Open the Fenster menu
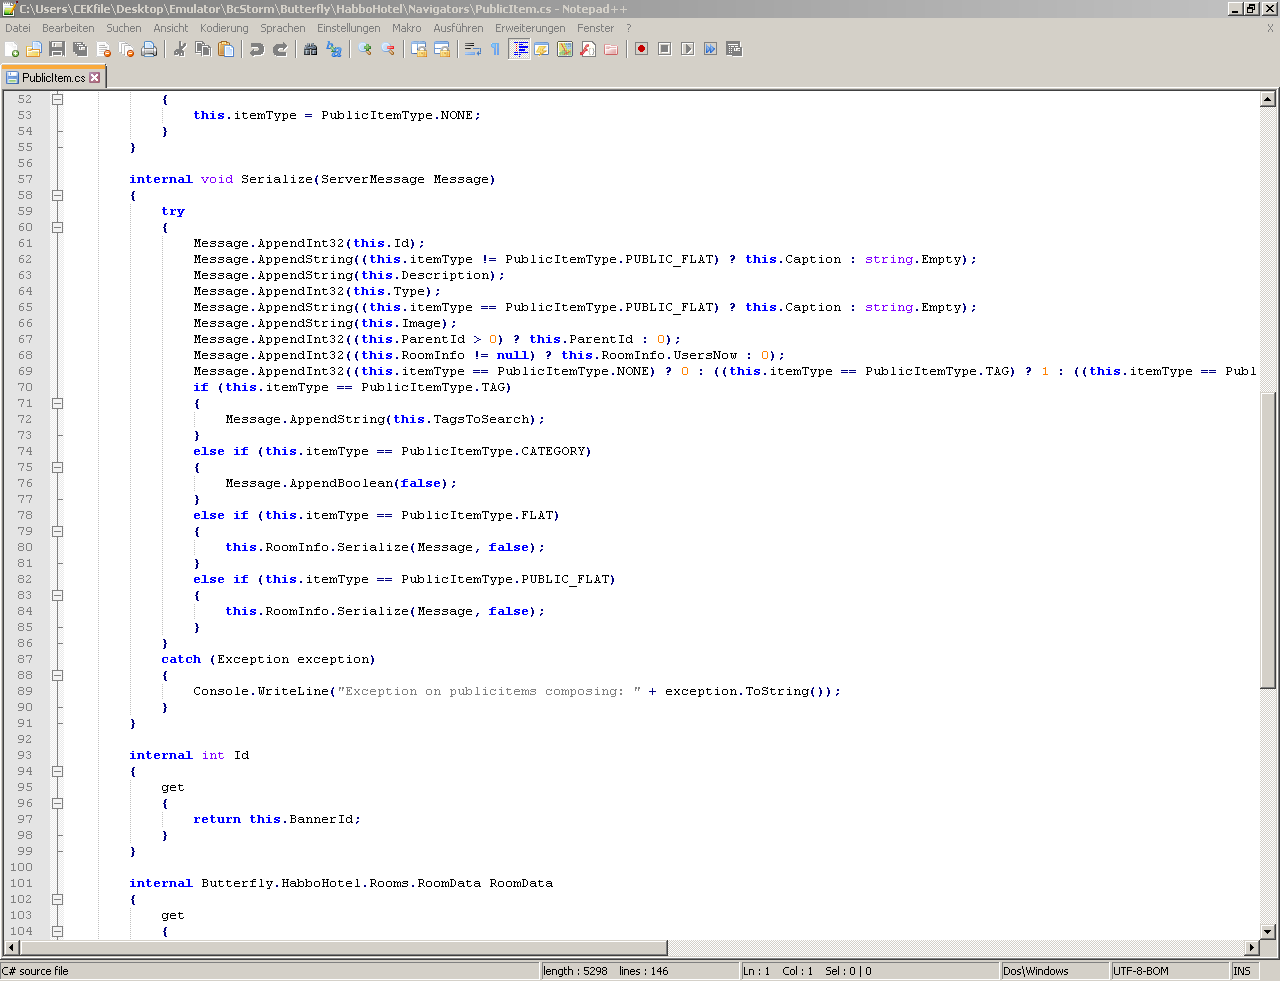This screenshot has height=982, width=1280. tap(595, 28)
